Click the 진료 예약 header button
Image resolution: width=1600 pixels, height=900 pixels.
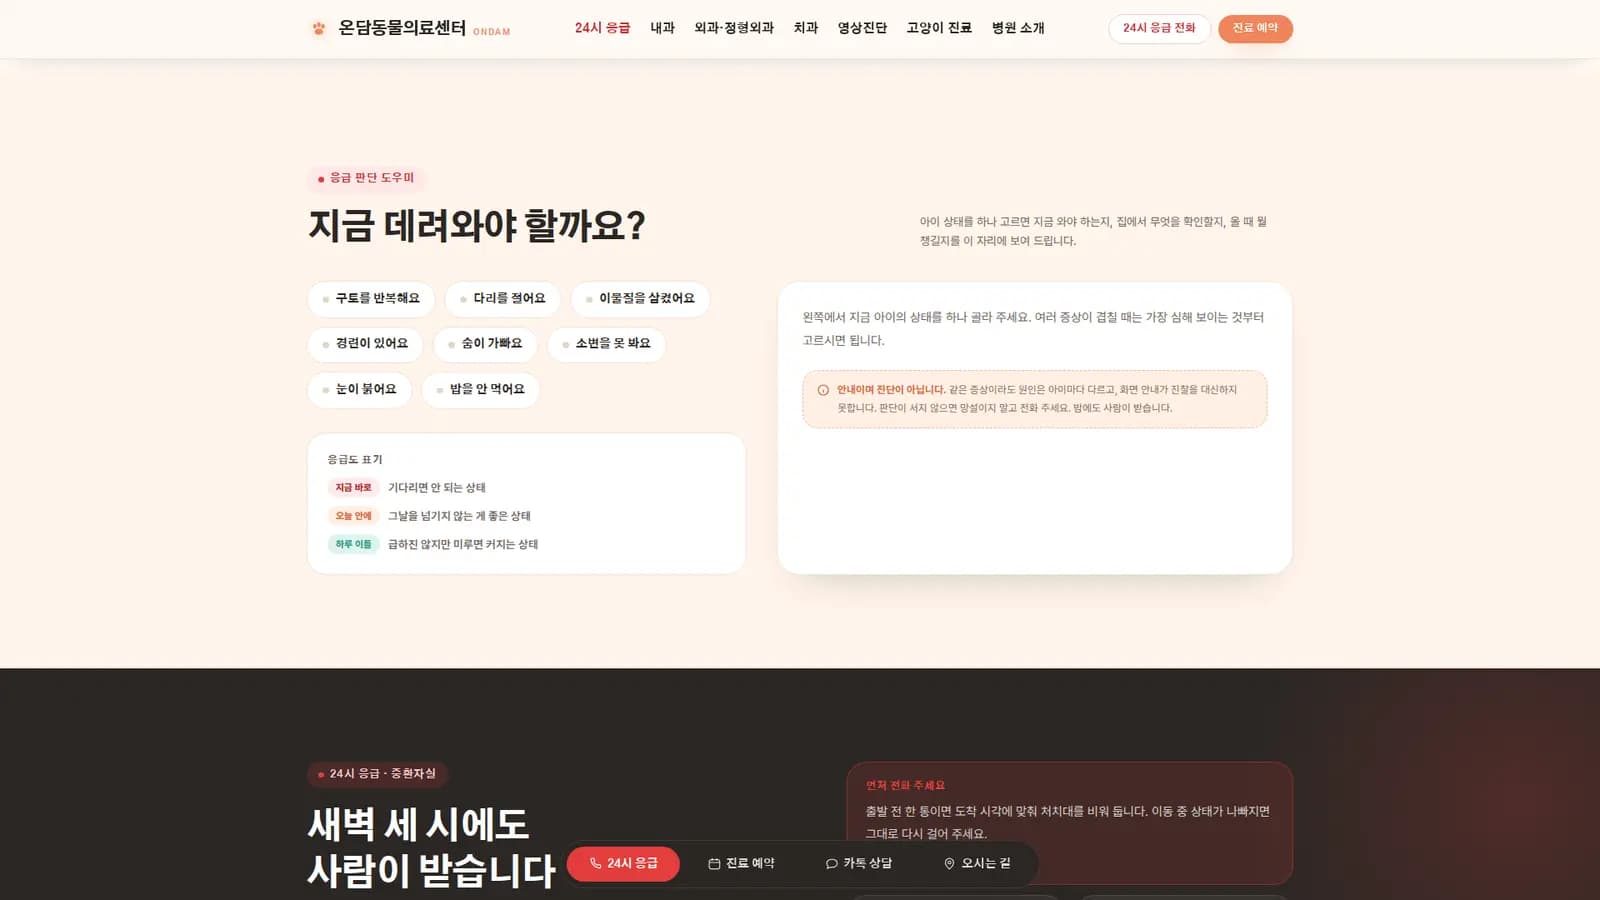(x=1255, y=28)
